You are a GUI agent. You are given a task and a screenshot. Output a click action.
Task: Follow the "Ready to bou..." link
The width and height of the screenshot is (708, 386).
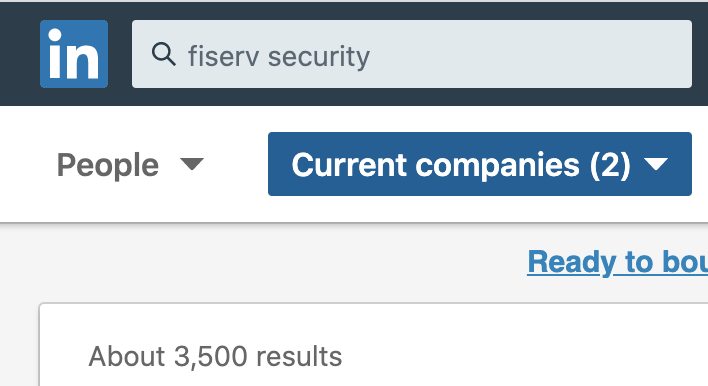(x=617, y=262)
